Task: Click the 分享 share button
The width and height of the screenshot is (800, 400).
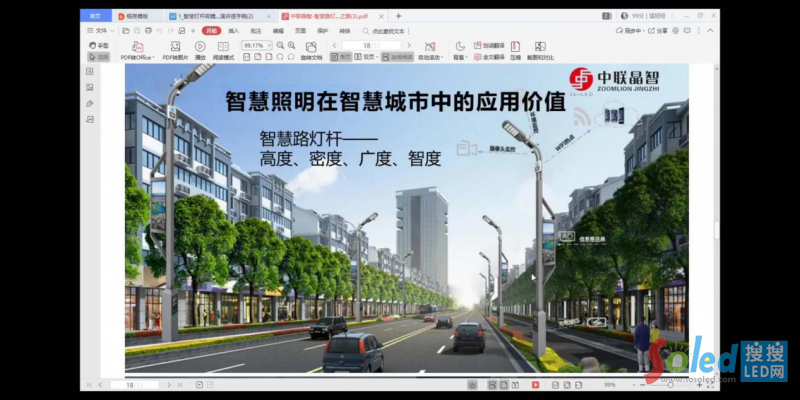Action: click(661, 31)
